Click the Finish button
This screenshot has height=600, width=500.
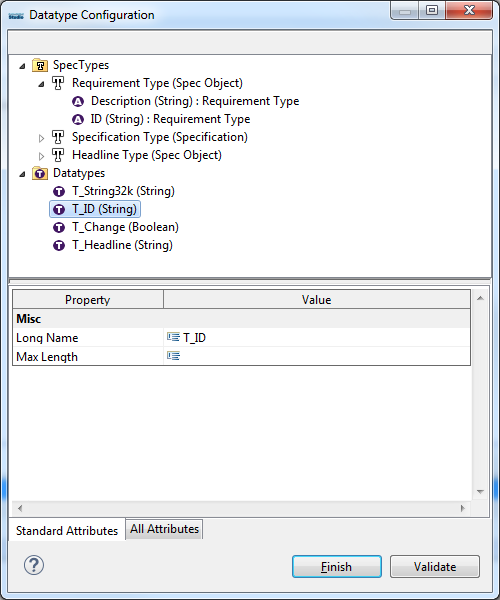pos(337,566)
